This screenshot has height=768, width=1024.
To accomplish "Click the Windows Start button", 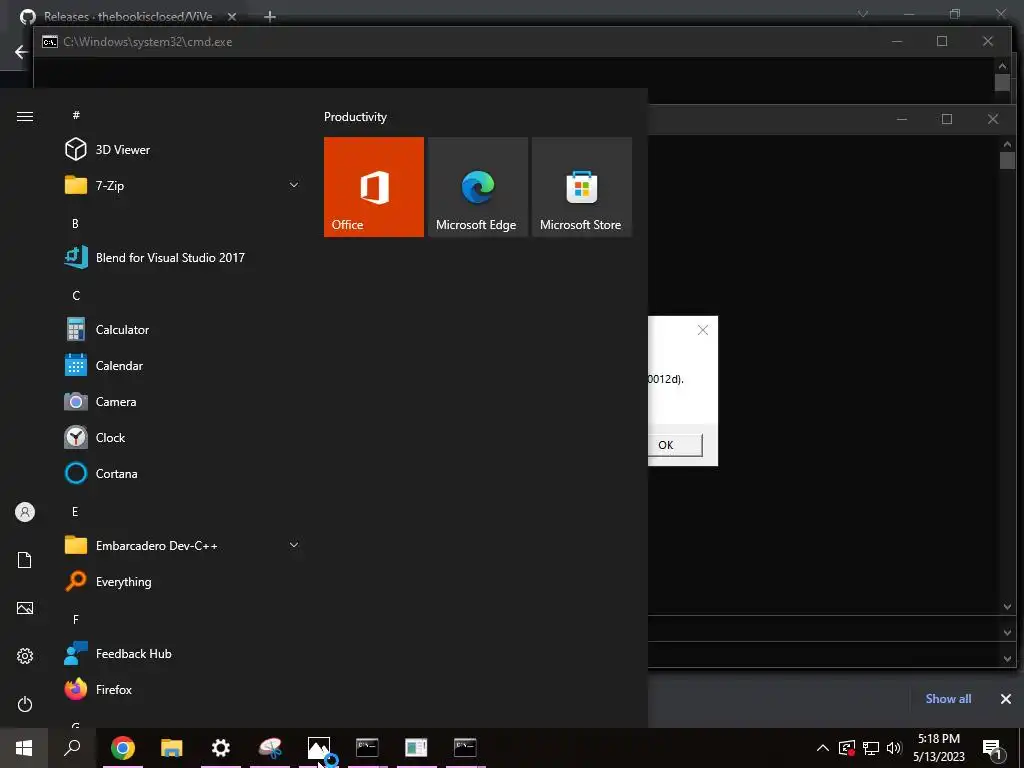I will tap(24, 748).
